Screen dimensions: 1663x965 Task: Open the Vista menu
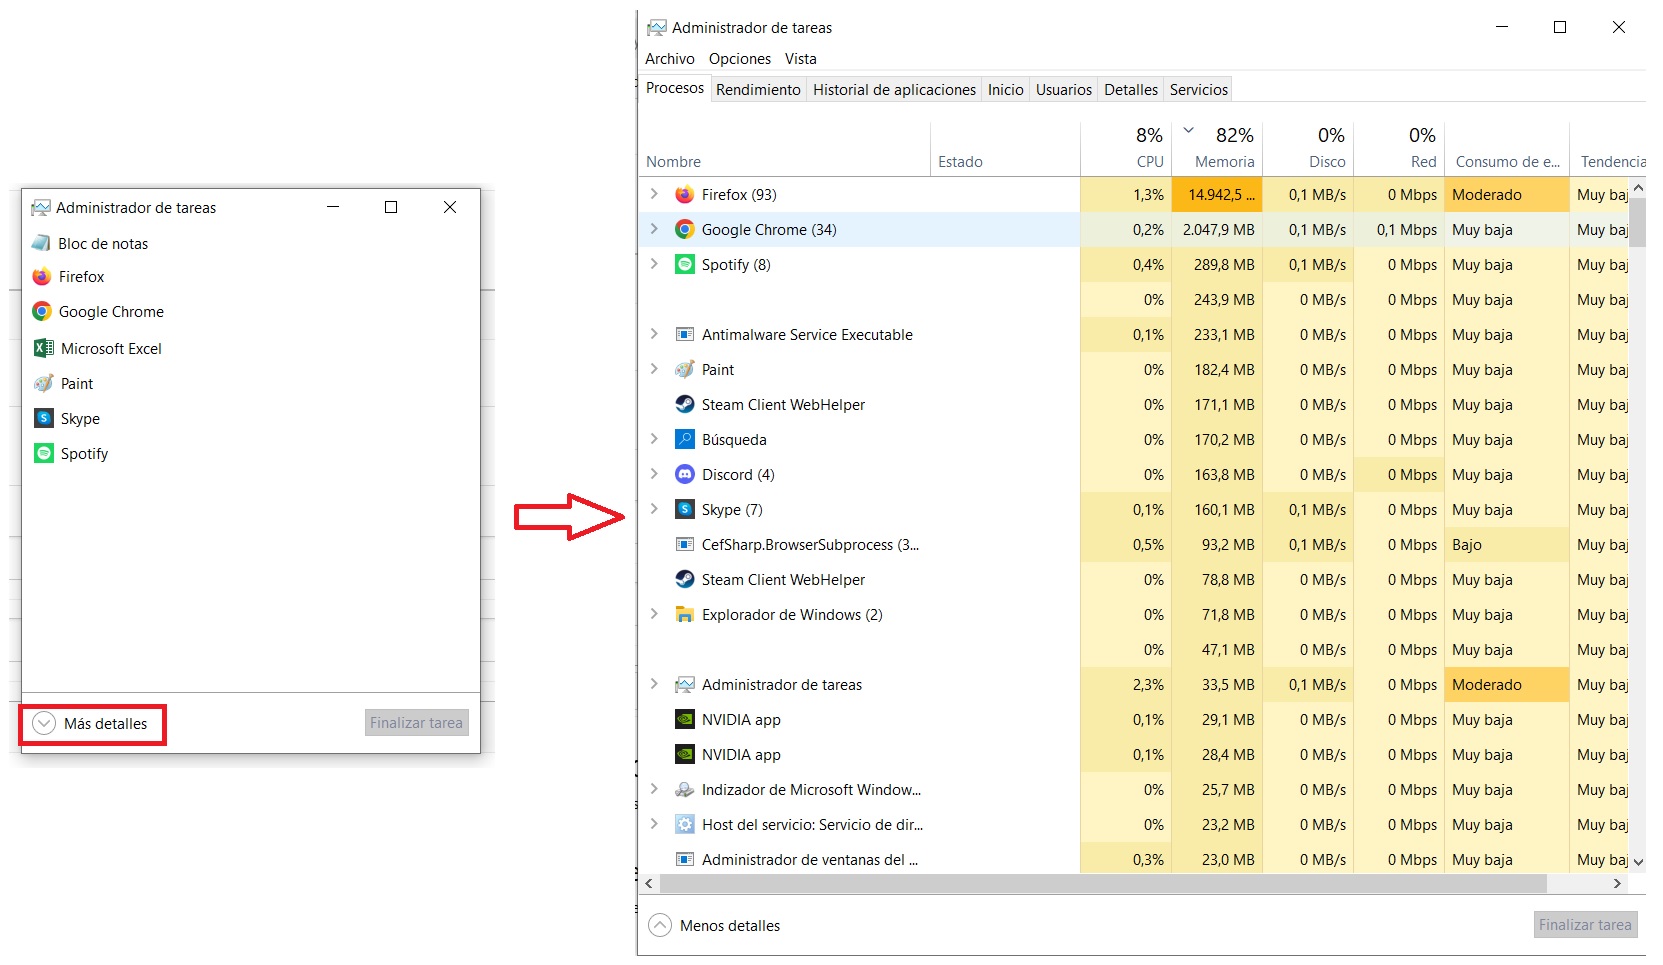tap(801, 59)
